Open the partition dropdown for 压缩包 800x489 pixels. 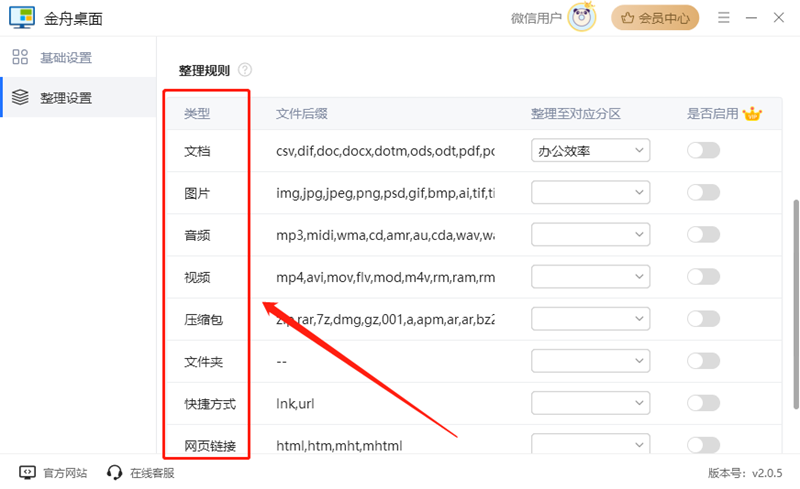[x=590, y=319]
